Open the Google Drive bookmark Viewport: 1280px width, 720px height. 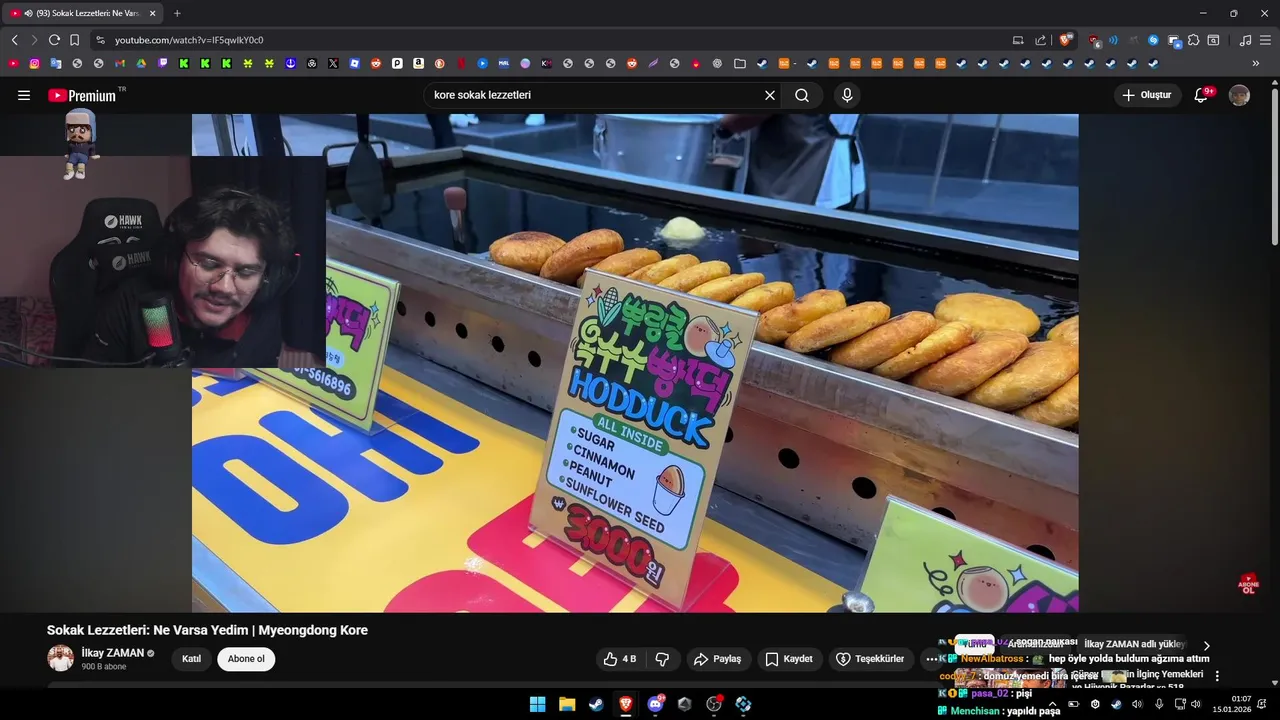(x=141, y=63)
